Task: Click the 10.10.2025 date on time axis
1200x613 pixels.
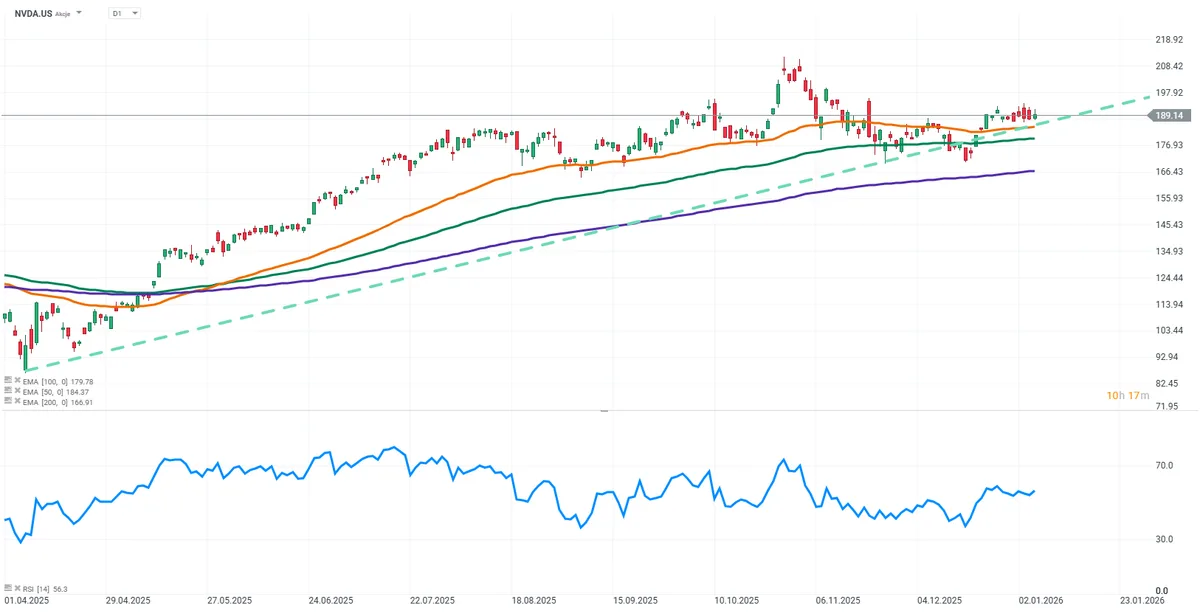Action: [x=738, y=602]
